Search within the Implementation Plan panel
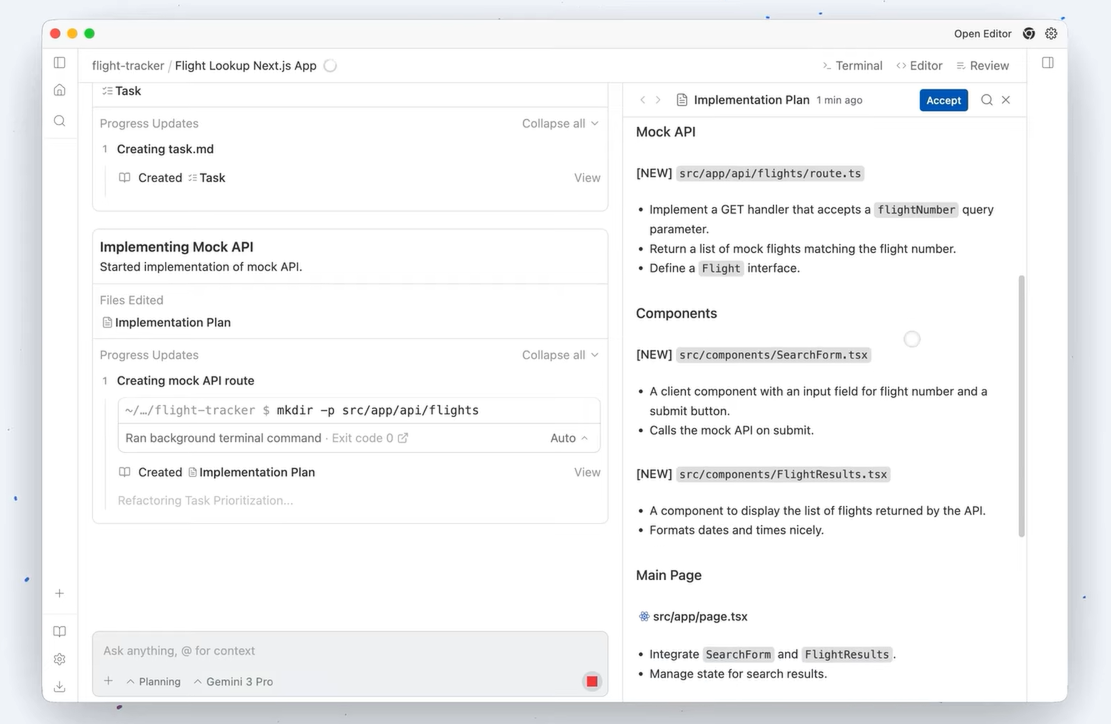This screenshot has height=724, width=1111. pyautogui.click(x=987, y=100)
